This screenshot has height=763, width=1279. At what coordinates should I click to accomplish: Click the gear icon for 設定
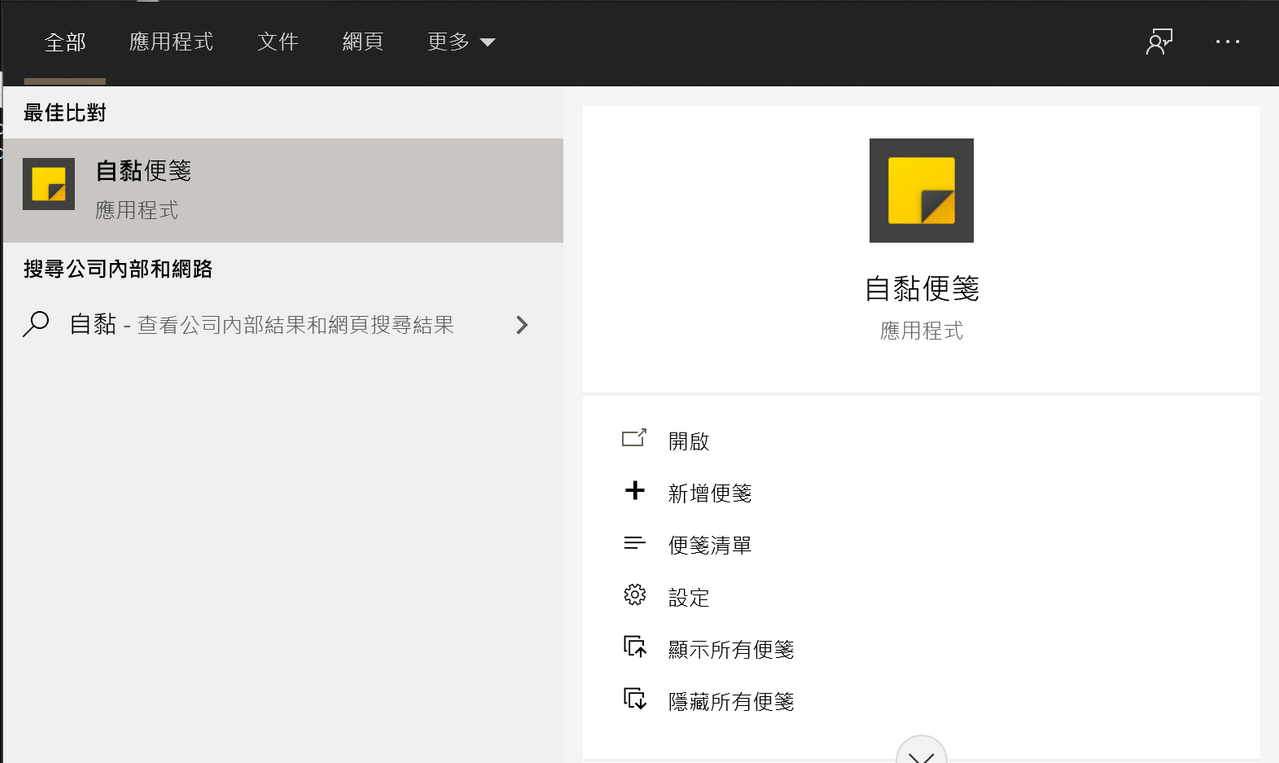pyautogui.click(x=634, y=595)
